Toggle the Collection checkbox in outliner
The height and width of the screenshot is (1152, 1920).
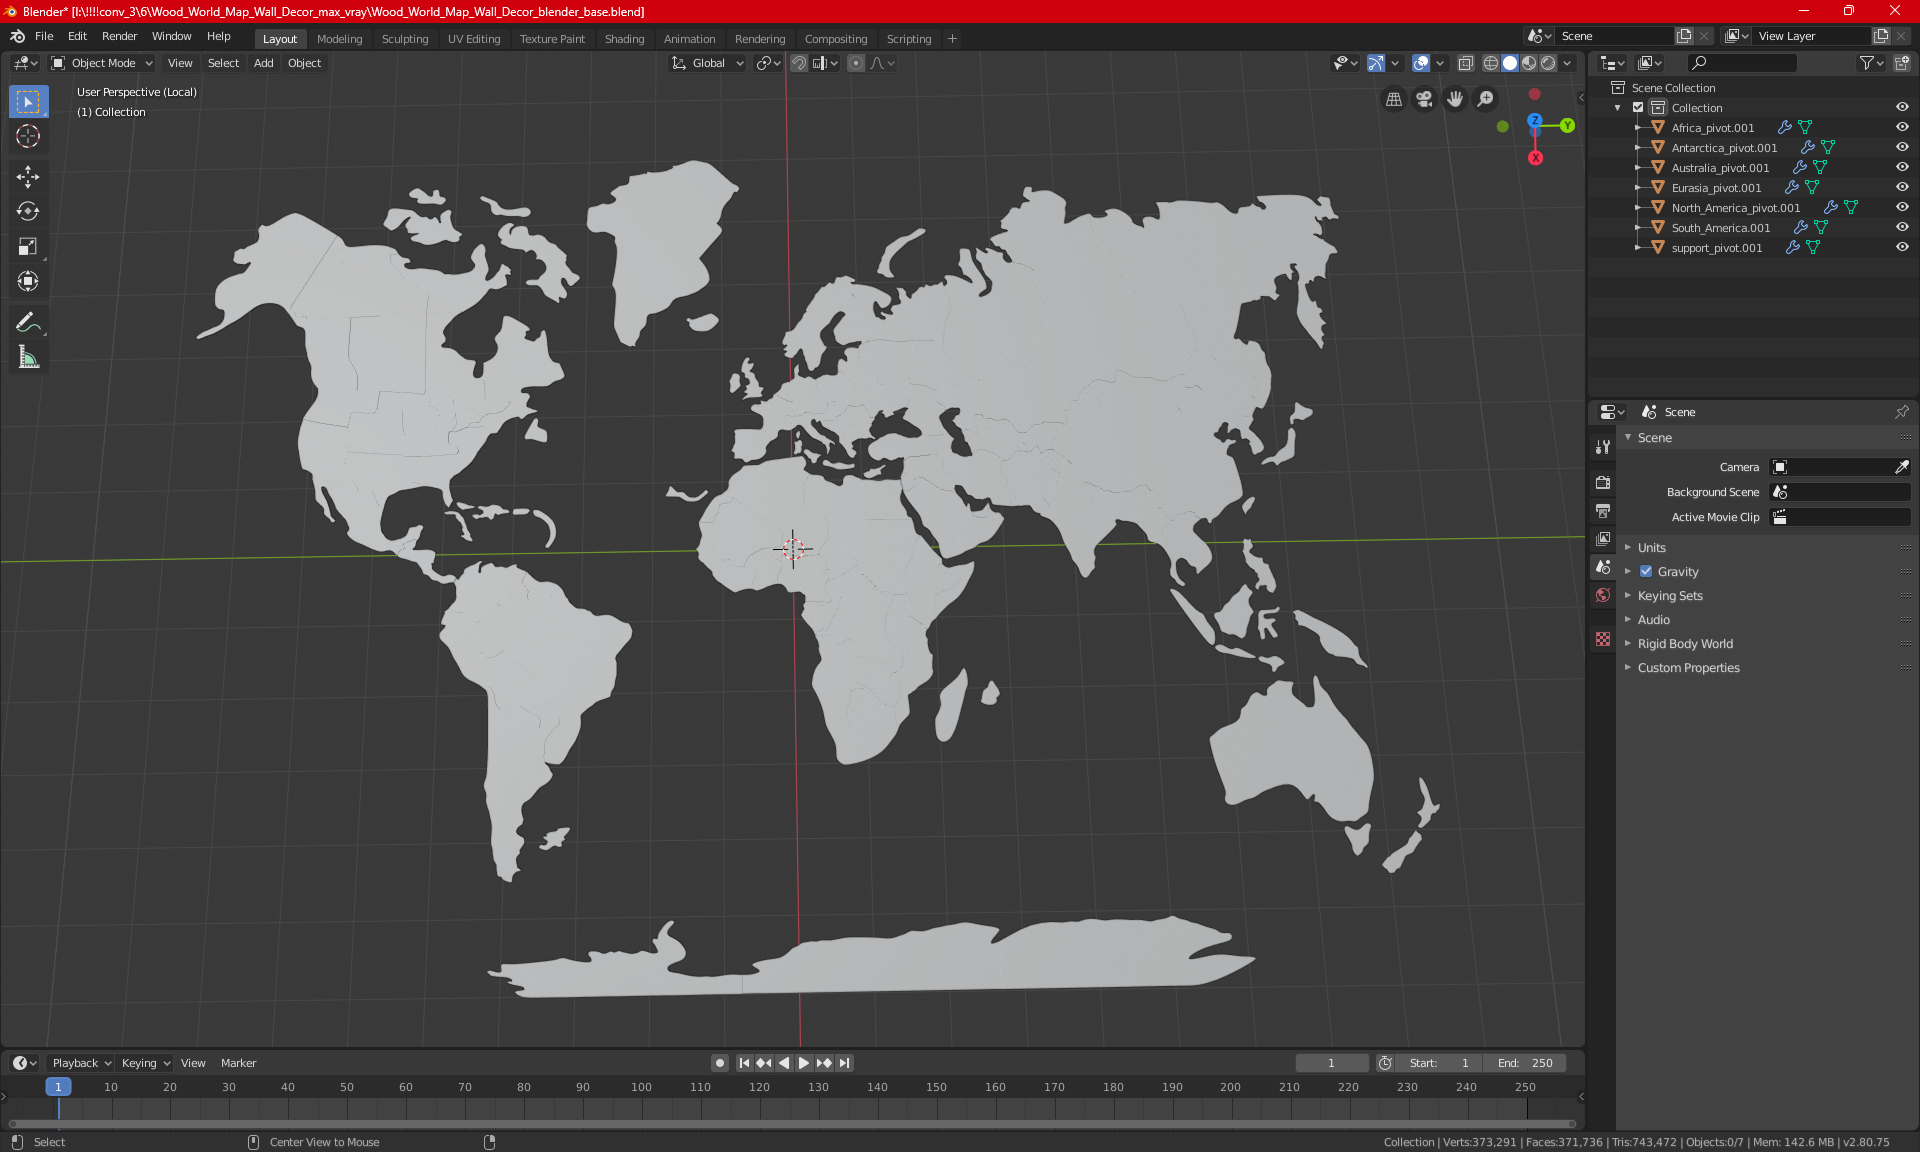tap(1638, 107)
